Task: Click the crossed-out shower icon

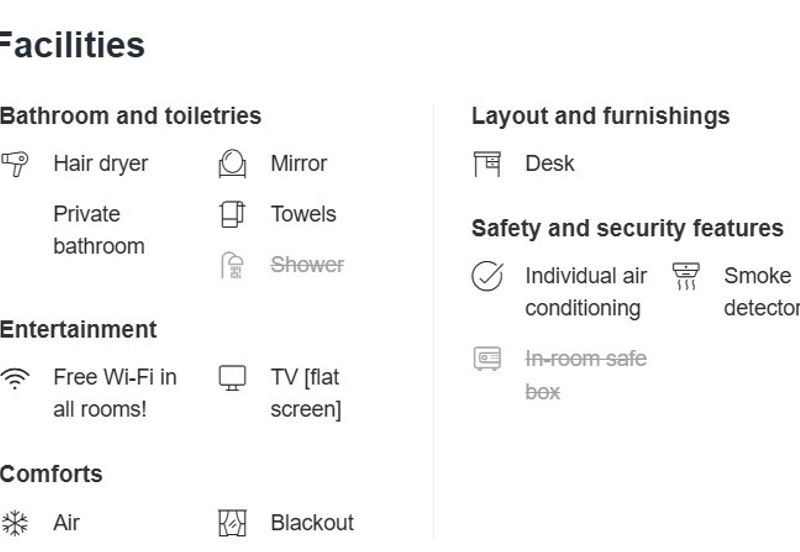Action: tap(232, 265)
